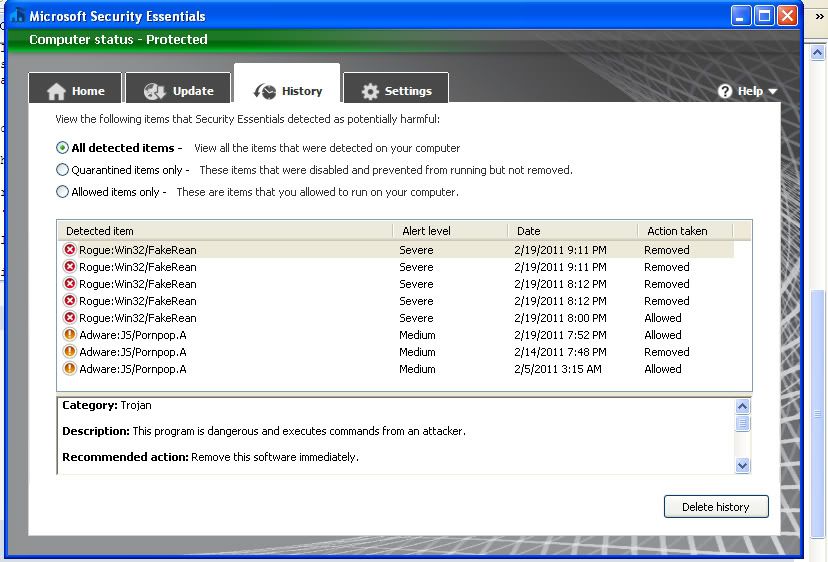Click the Help question mark icon
Screen dimensions: 828x562
tap(725, 91)
